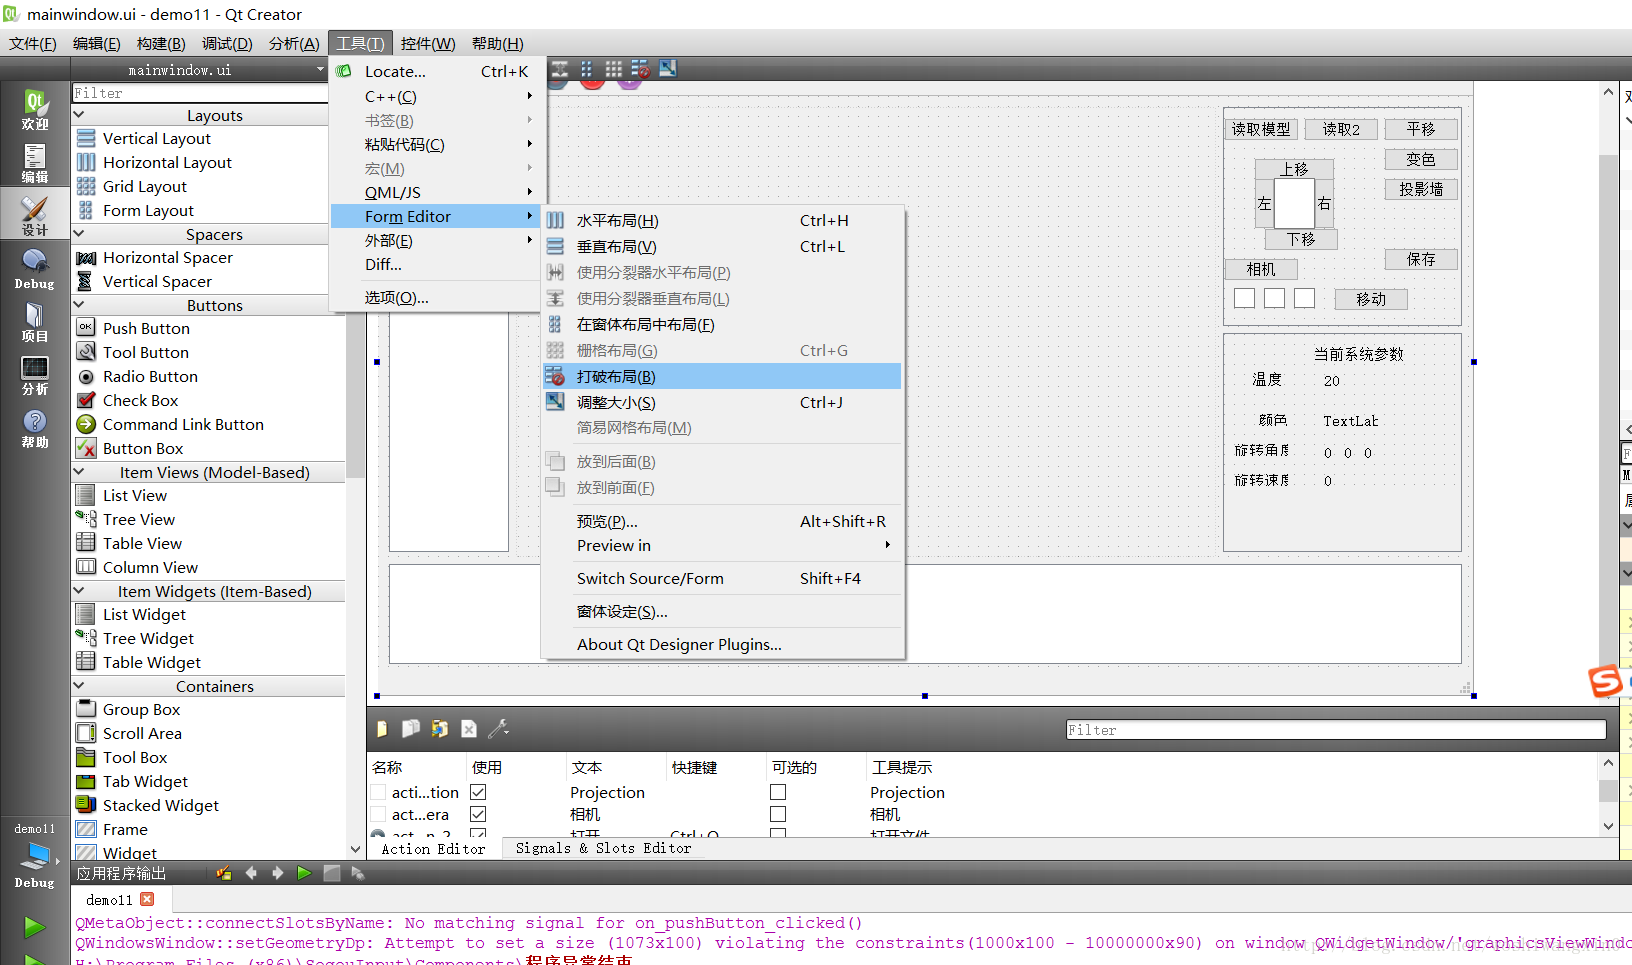Click widget box scrollbar down arrow
This screenshot has width=1632, height=965.
click(x=355, y=849)
